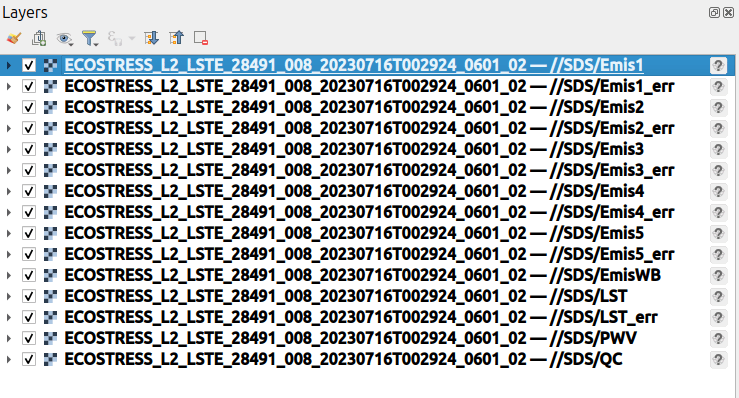The height and width of the screenshot is (398, 739).
Task: Select the layer ending in //SDS/Emis5_err
Action: click(369, 254)
